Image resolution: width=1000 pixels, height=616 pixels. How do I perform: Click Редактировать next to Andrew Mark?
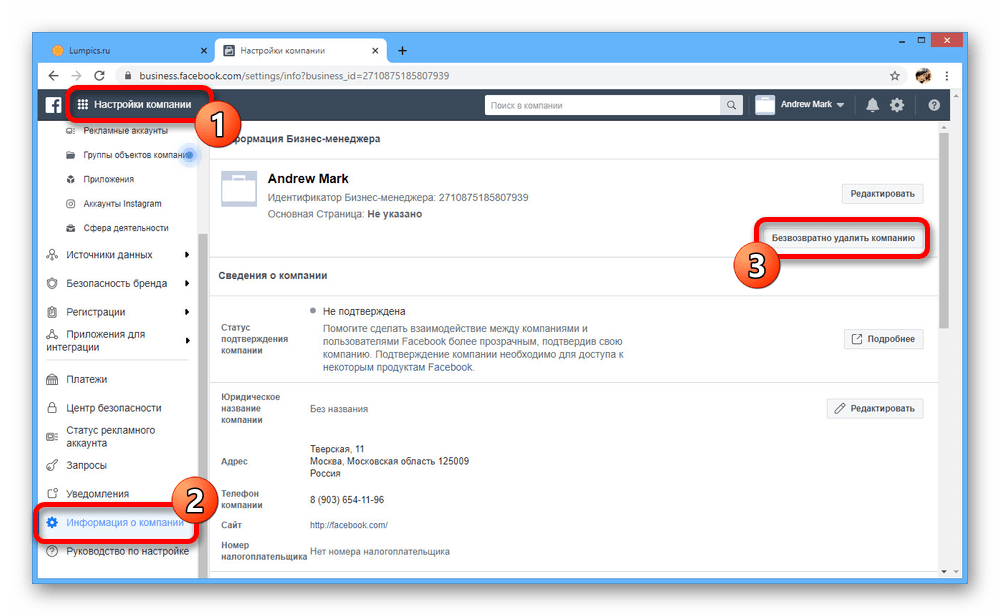(882, 194)
